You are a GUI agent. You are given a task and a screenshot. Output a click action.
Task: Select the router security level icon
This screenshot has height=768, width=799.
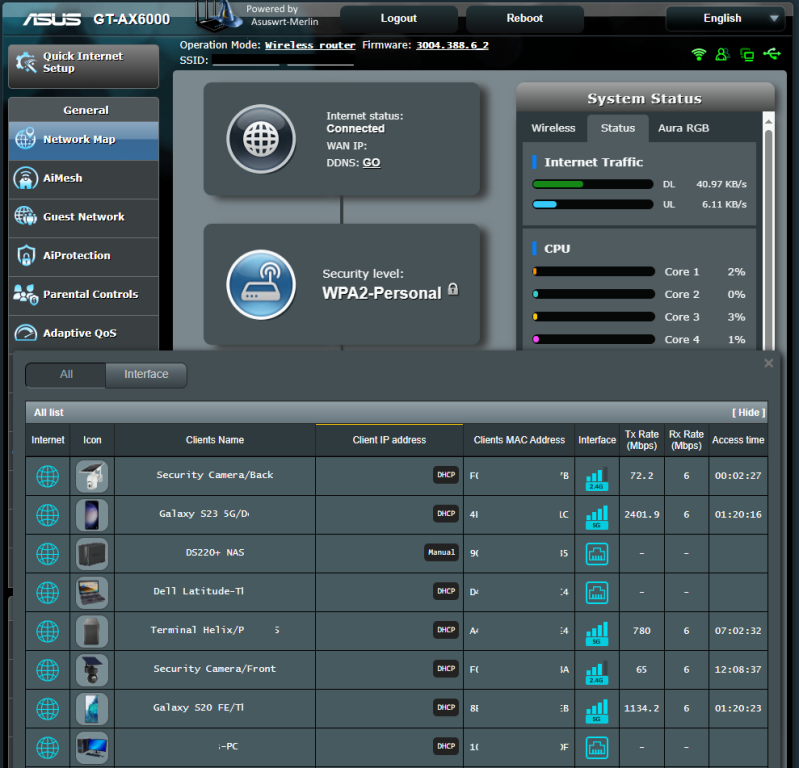(261, 285)
